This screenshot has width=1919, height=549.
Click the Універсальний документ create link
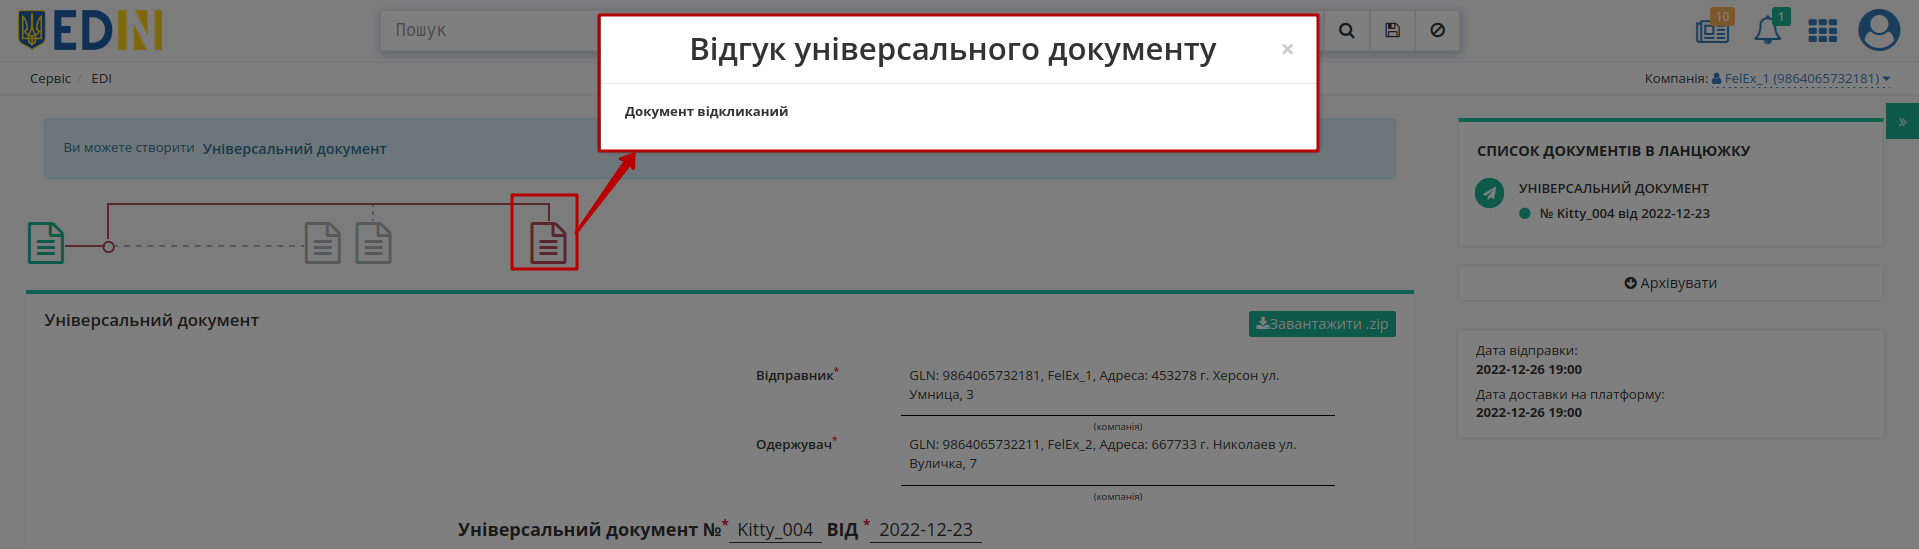(294, 149)
